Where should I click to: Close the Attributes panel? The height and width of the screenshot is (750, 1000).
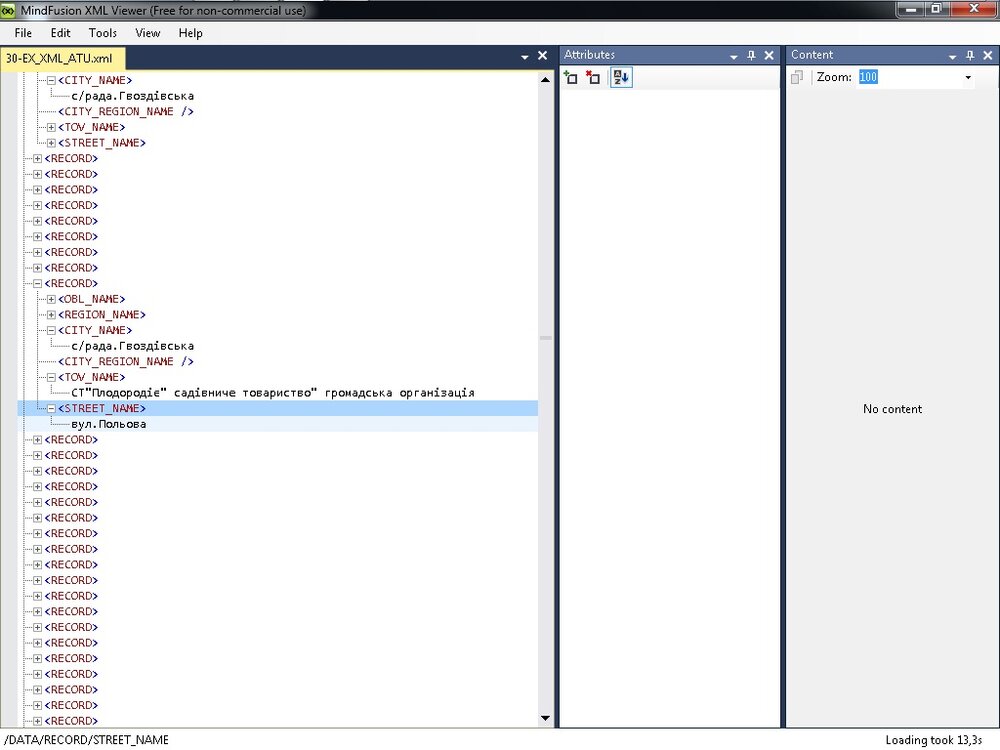(x=769, y=56)
